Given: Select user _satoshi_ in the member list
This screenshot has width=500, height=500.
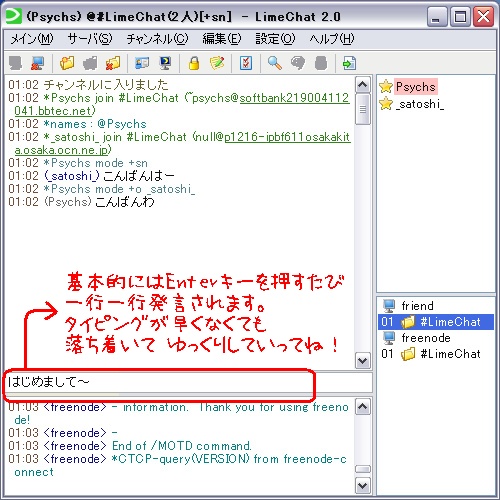Looking at the screenshot, I should tap(420, 104).
